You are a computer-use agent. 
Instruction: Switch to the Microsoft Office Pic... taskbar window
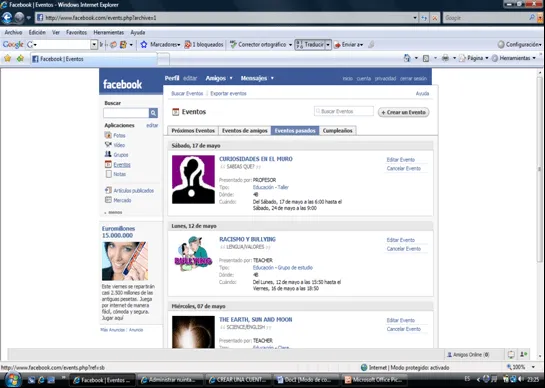(x=374, y=380)
